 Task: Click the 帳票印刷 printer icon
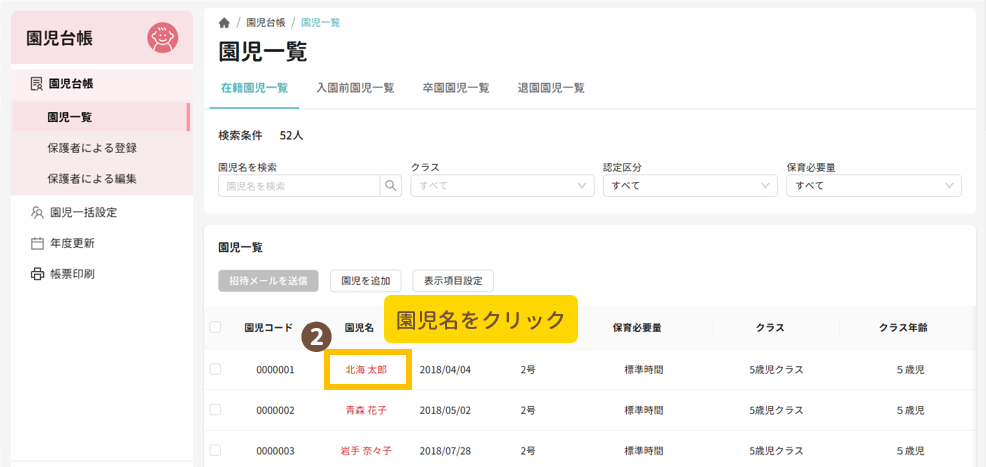(37, 274)
